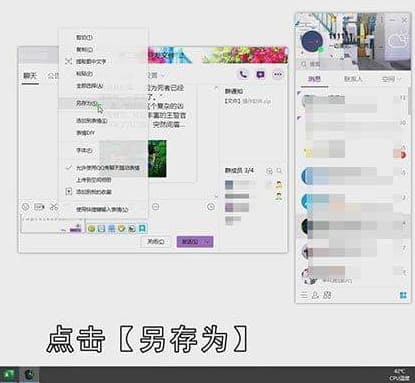Screen dimensions: 415x383
Task: Click the first member's role badge icon
Action: (279, 184)
